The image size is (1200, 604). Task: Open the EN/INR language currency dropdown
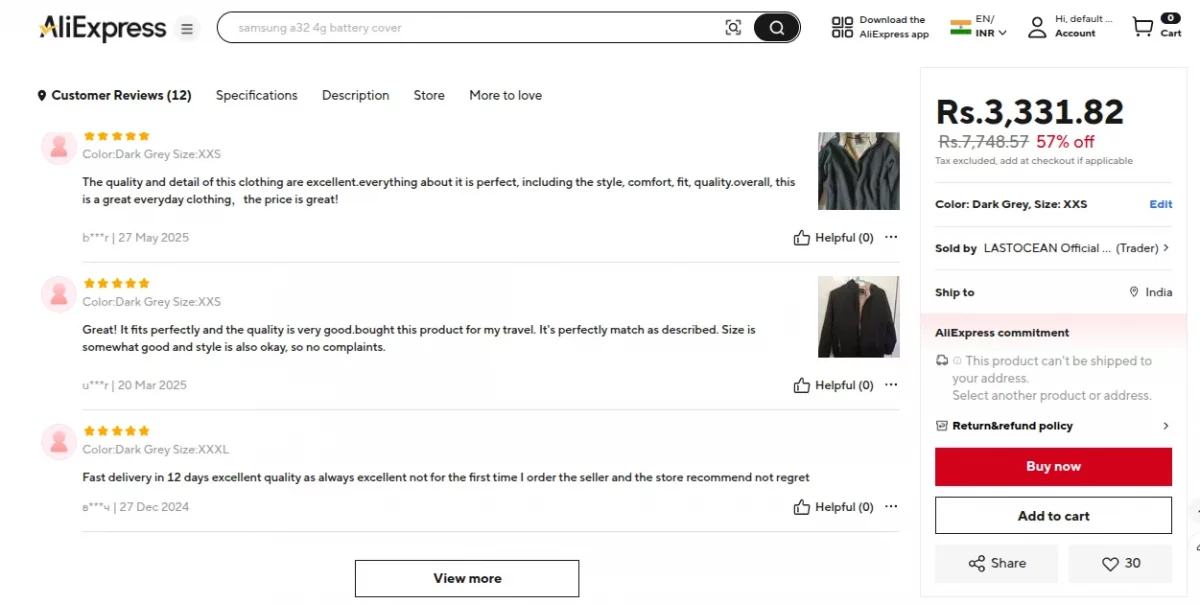pos(979,27)
